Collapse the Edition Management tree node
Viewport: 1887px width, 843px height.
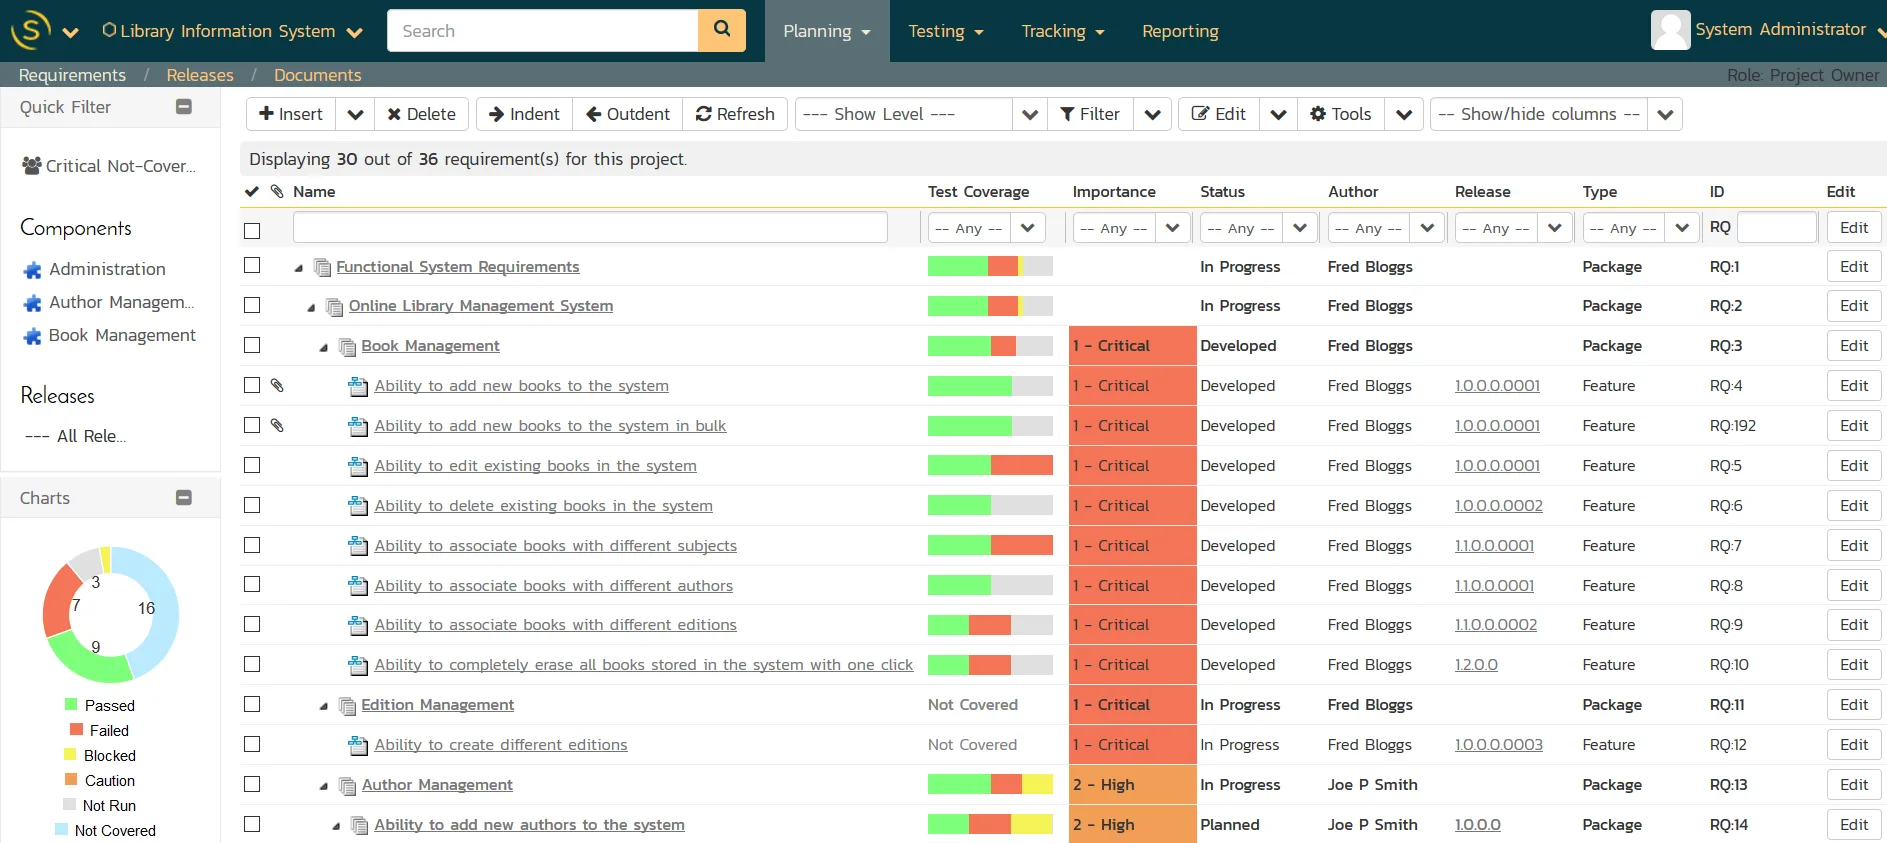point(323,706)
